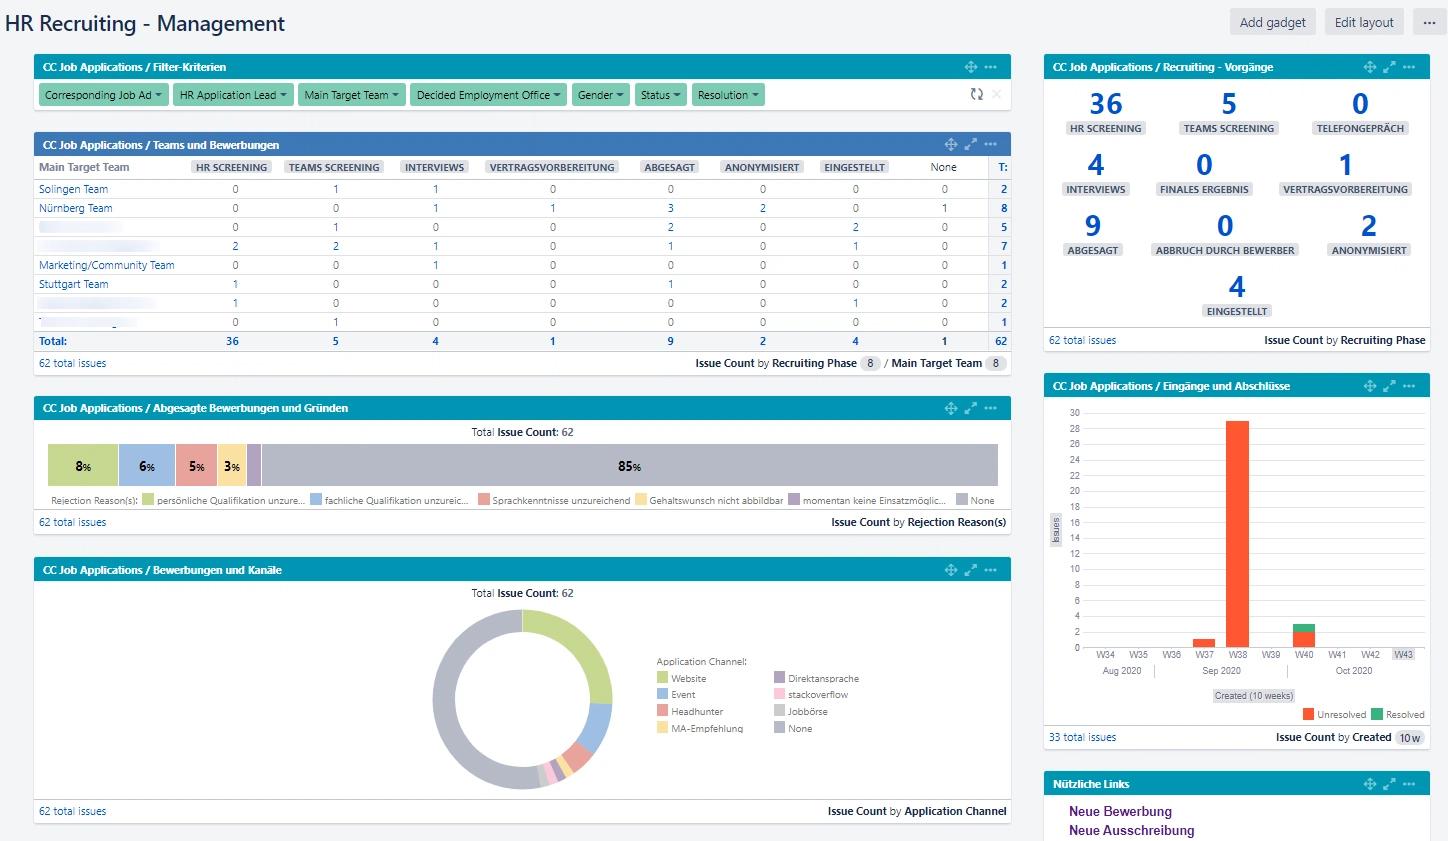Click the ABGESAGT column header
Screen dimensions: 1448x841
click(x=669, y=167)
